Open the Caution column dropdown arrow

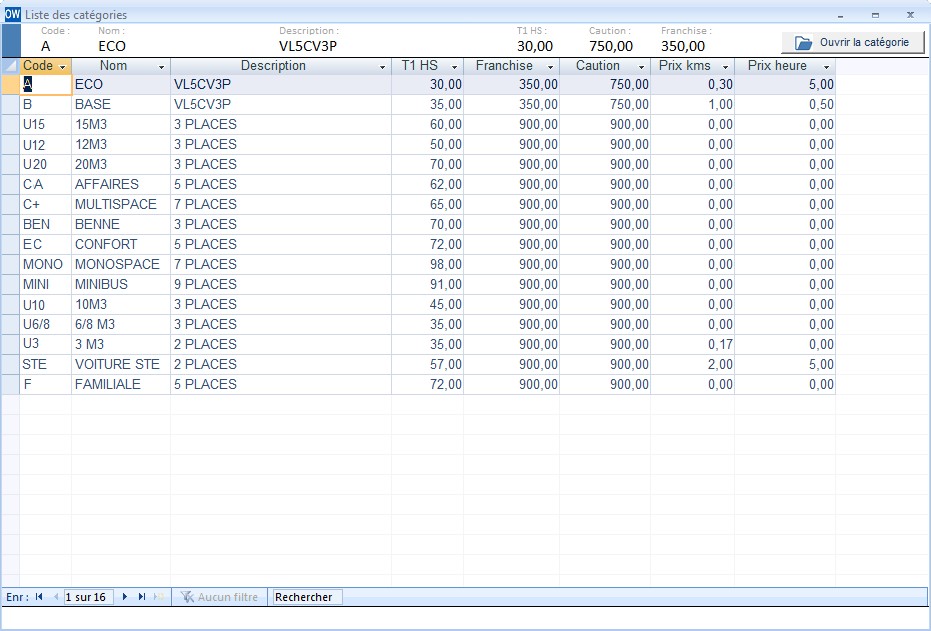tap(641, 67)
